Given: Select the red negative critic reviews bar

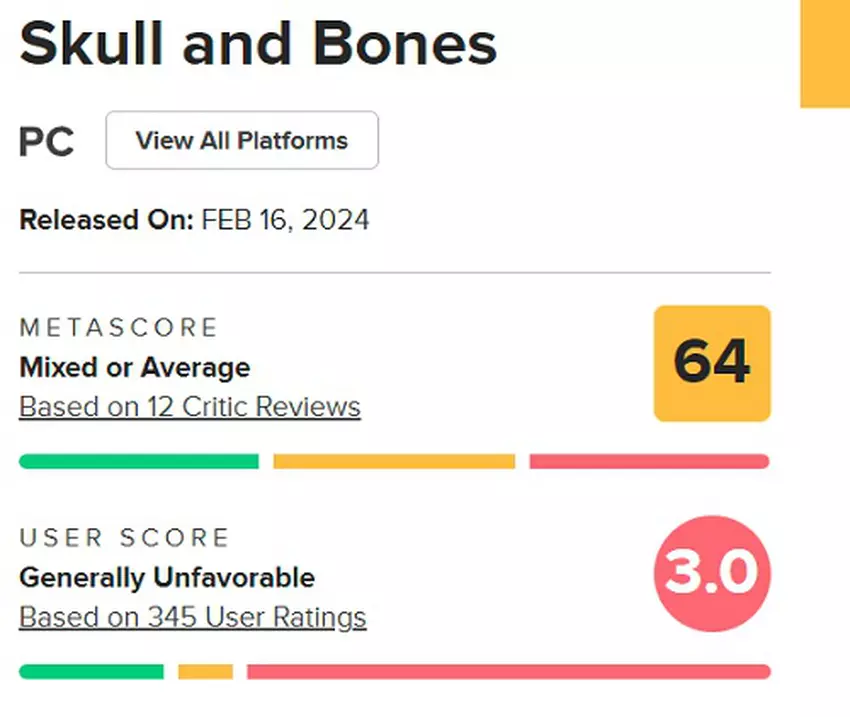Looking at the screenshot, I should (649, 461).
